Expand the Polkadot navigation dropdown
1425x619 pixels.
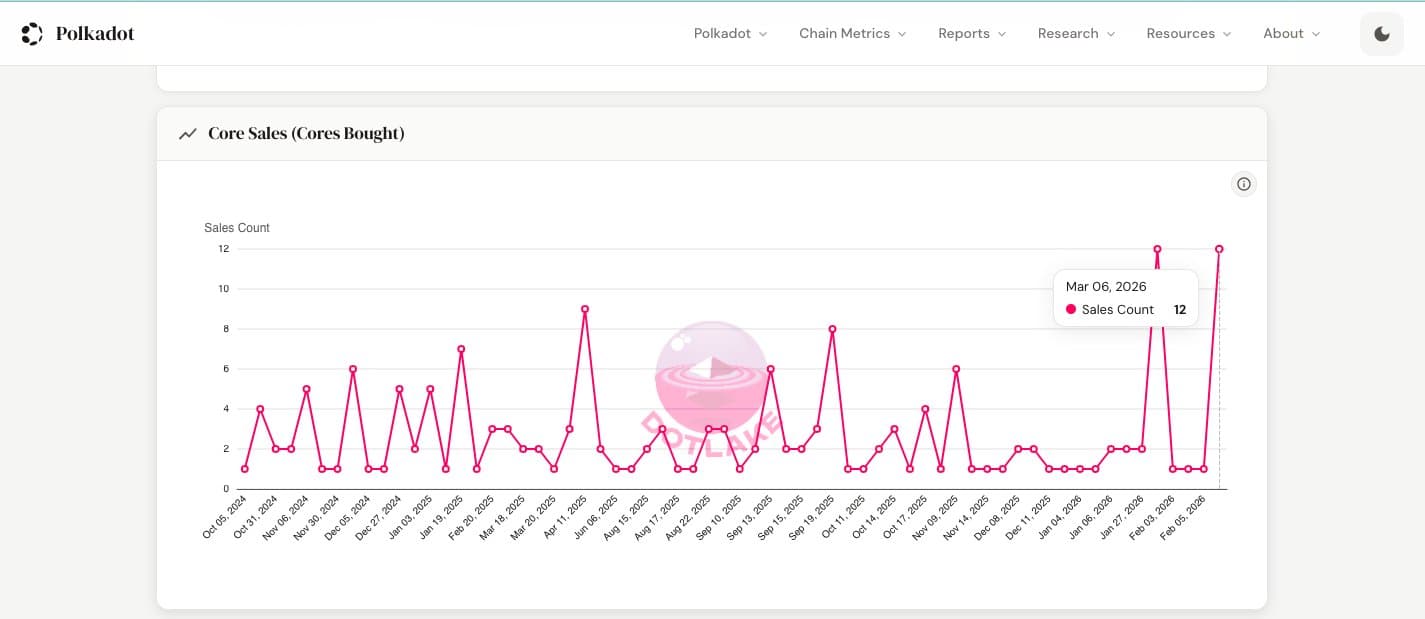[730, 34]
